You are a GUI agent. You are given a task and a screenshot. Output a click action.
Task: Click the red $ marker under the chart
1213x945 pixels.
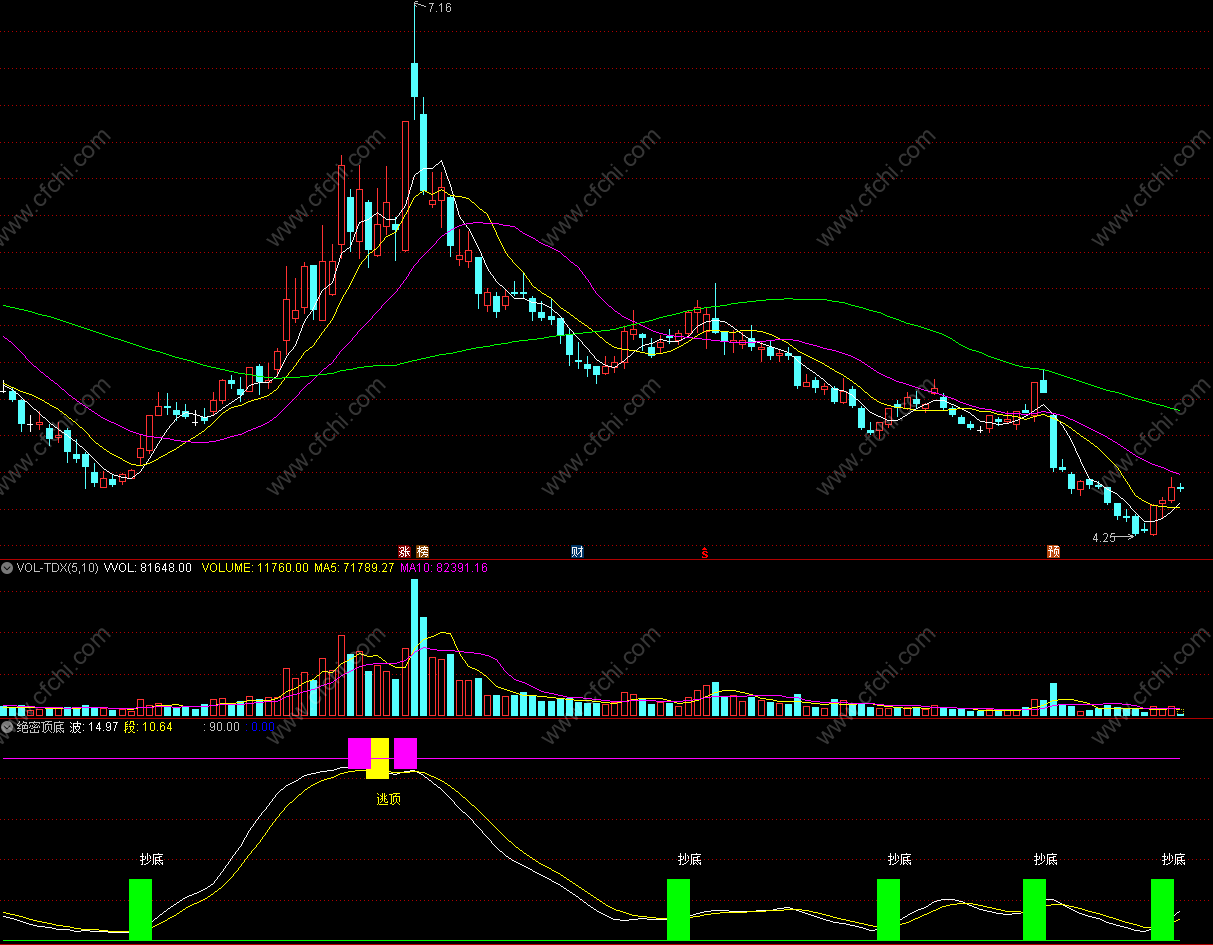(x=705, y=552)
